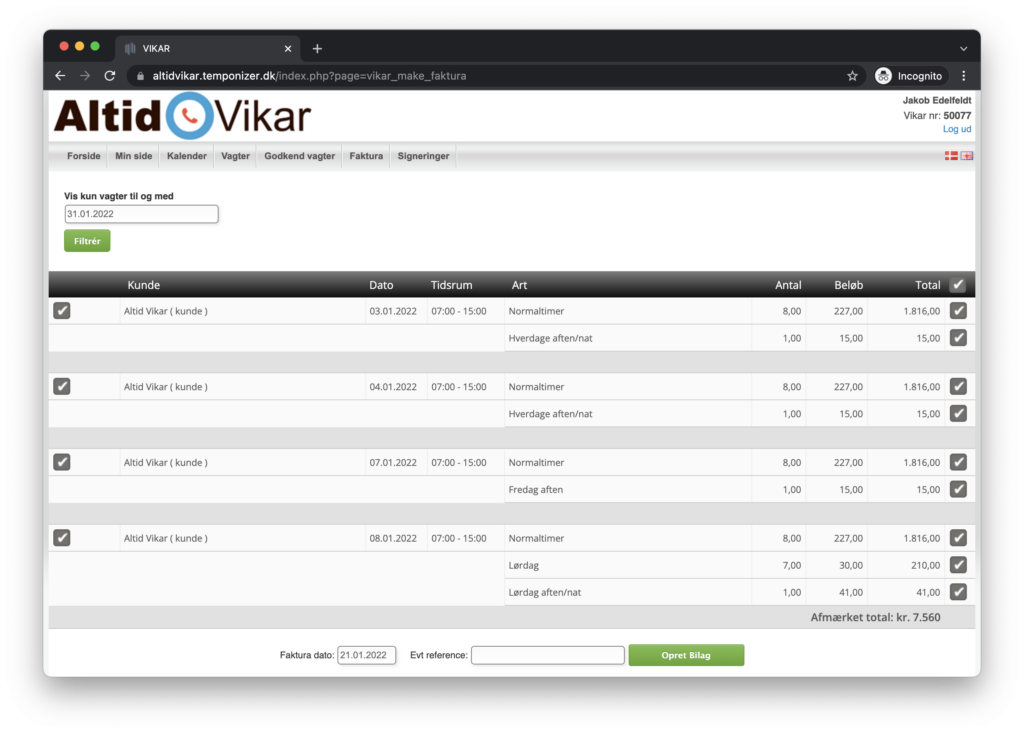Viewport: 1024px width, 734px height.
Task: Go back using browser back arrow
Action: tap(60, 76)
